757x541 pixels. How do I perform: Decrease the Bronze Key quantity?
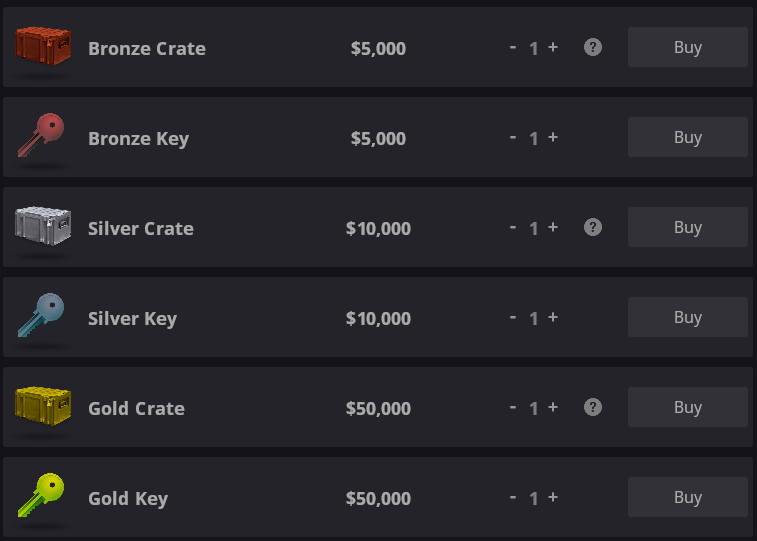513,137
